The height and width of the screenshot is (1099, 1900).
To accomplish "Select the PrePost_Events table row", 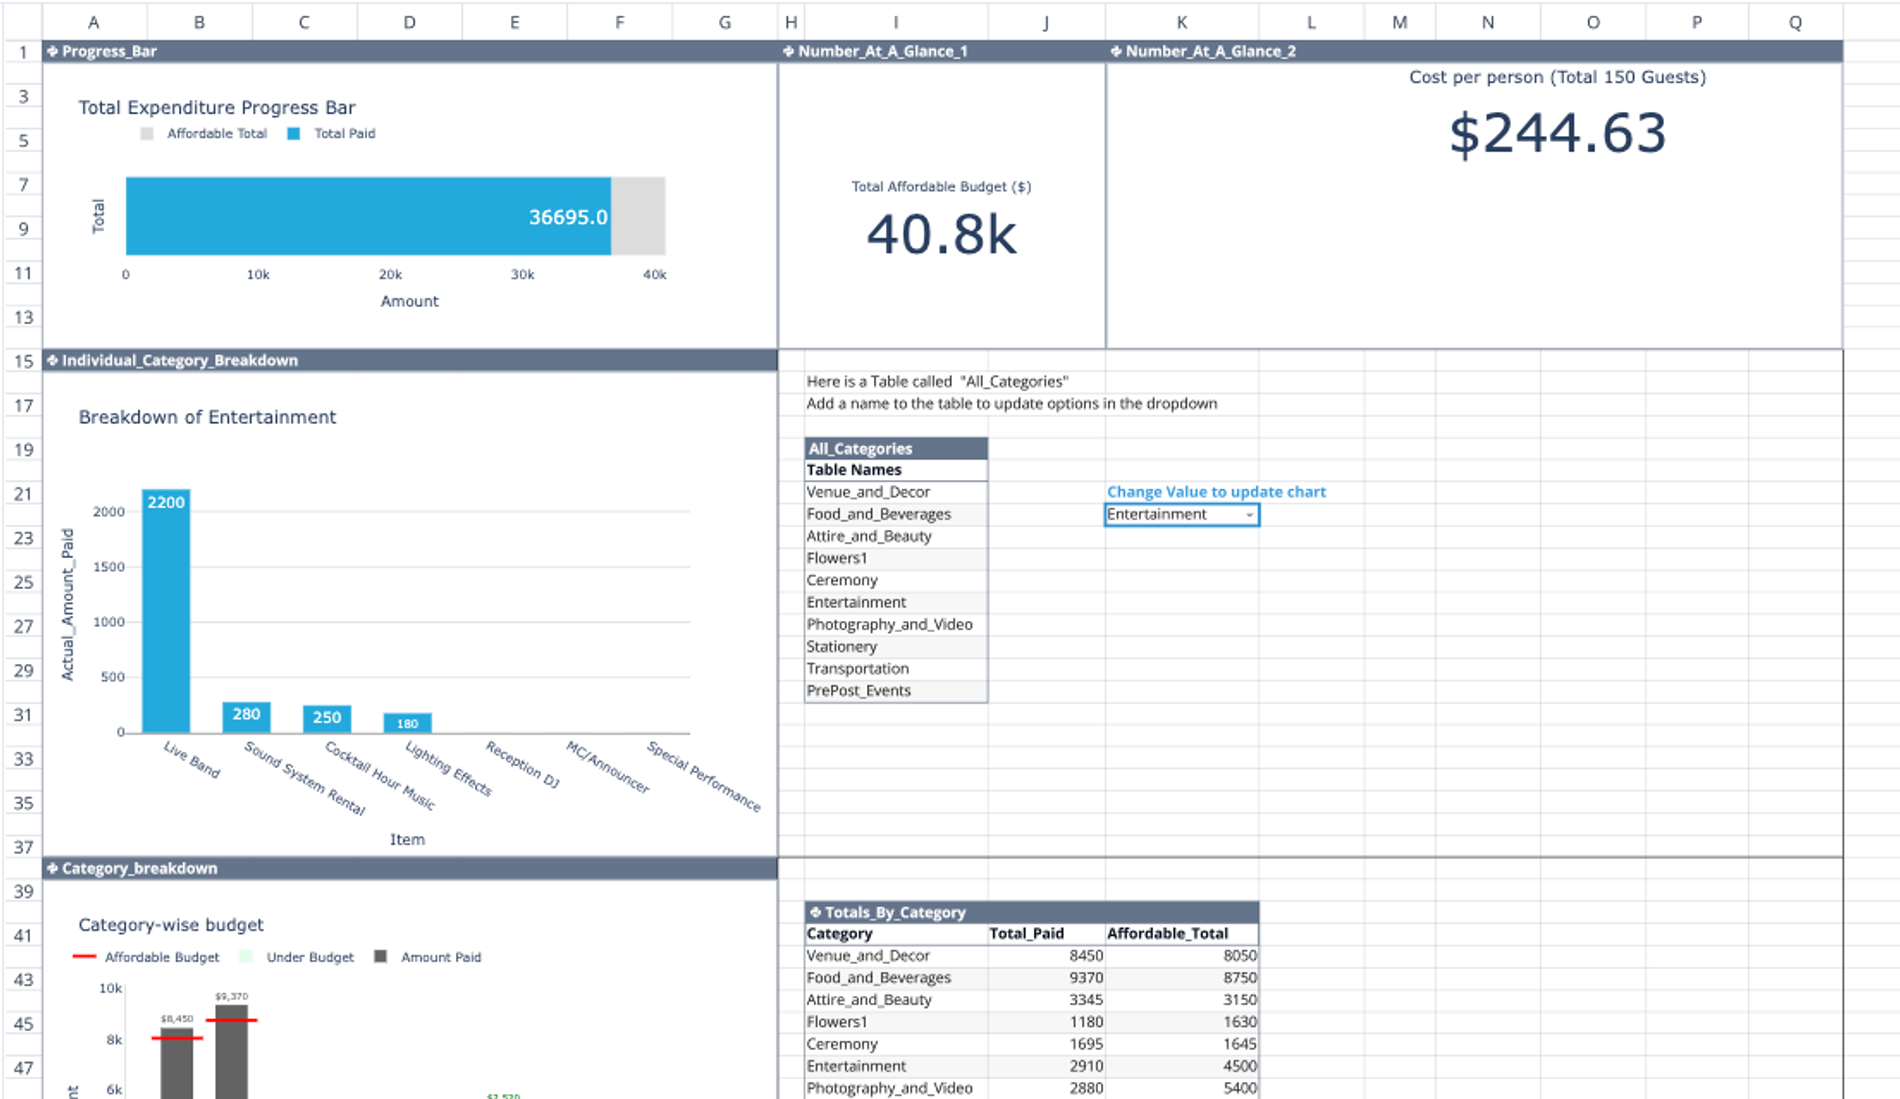I will 896,690.
